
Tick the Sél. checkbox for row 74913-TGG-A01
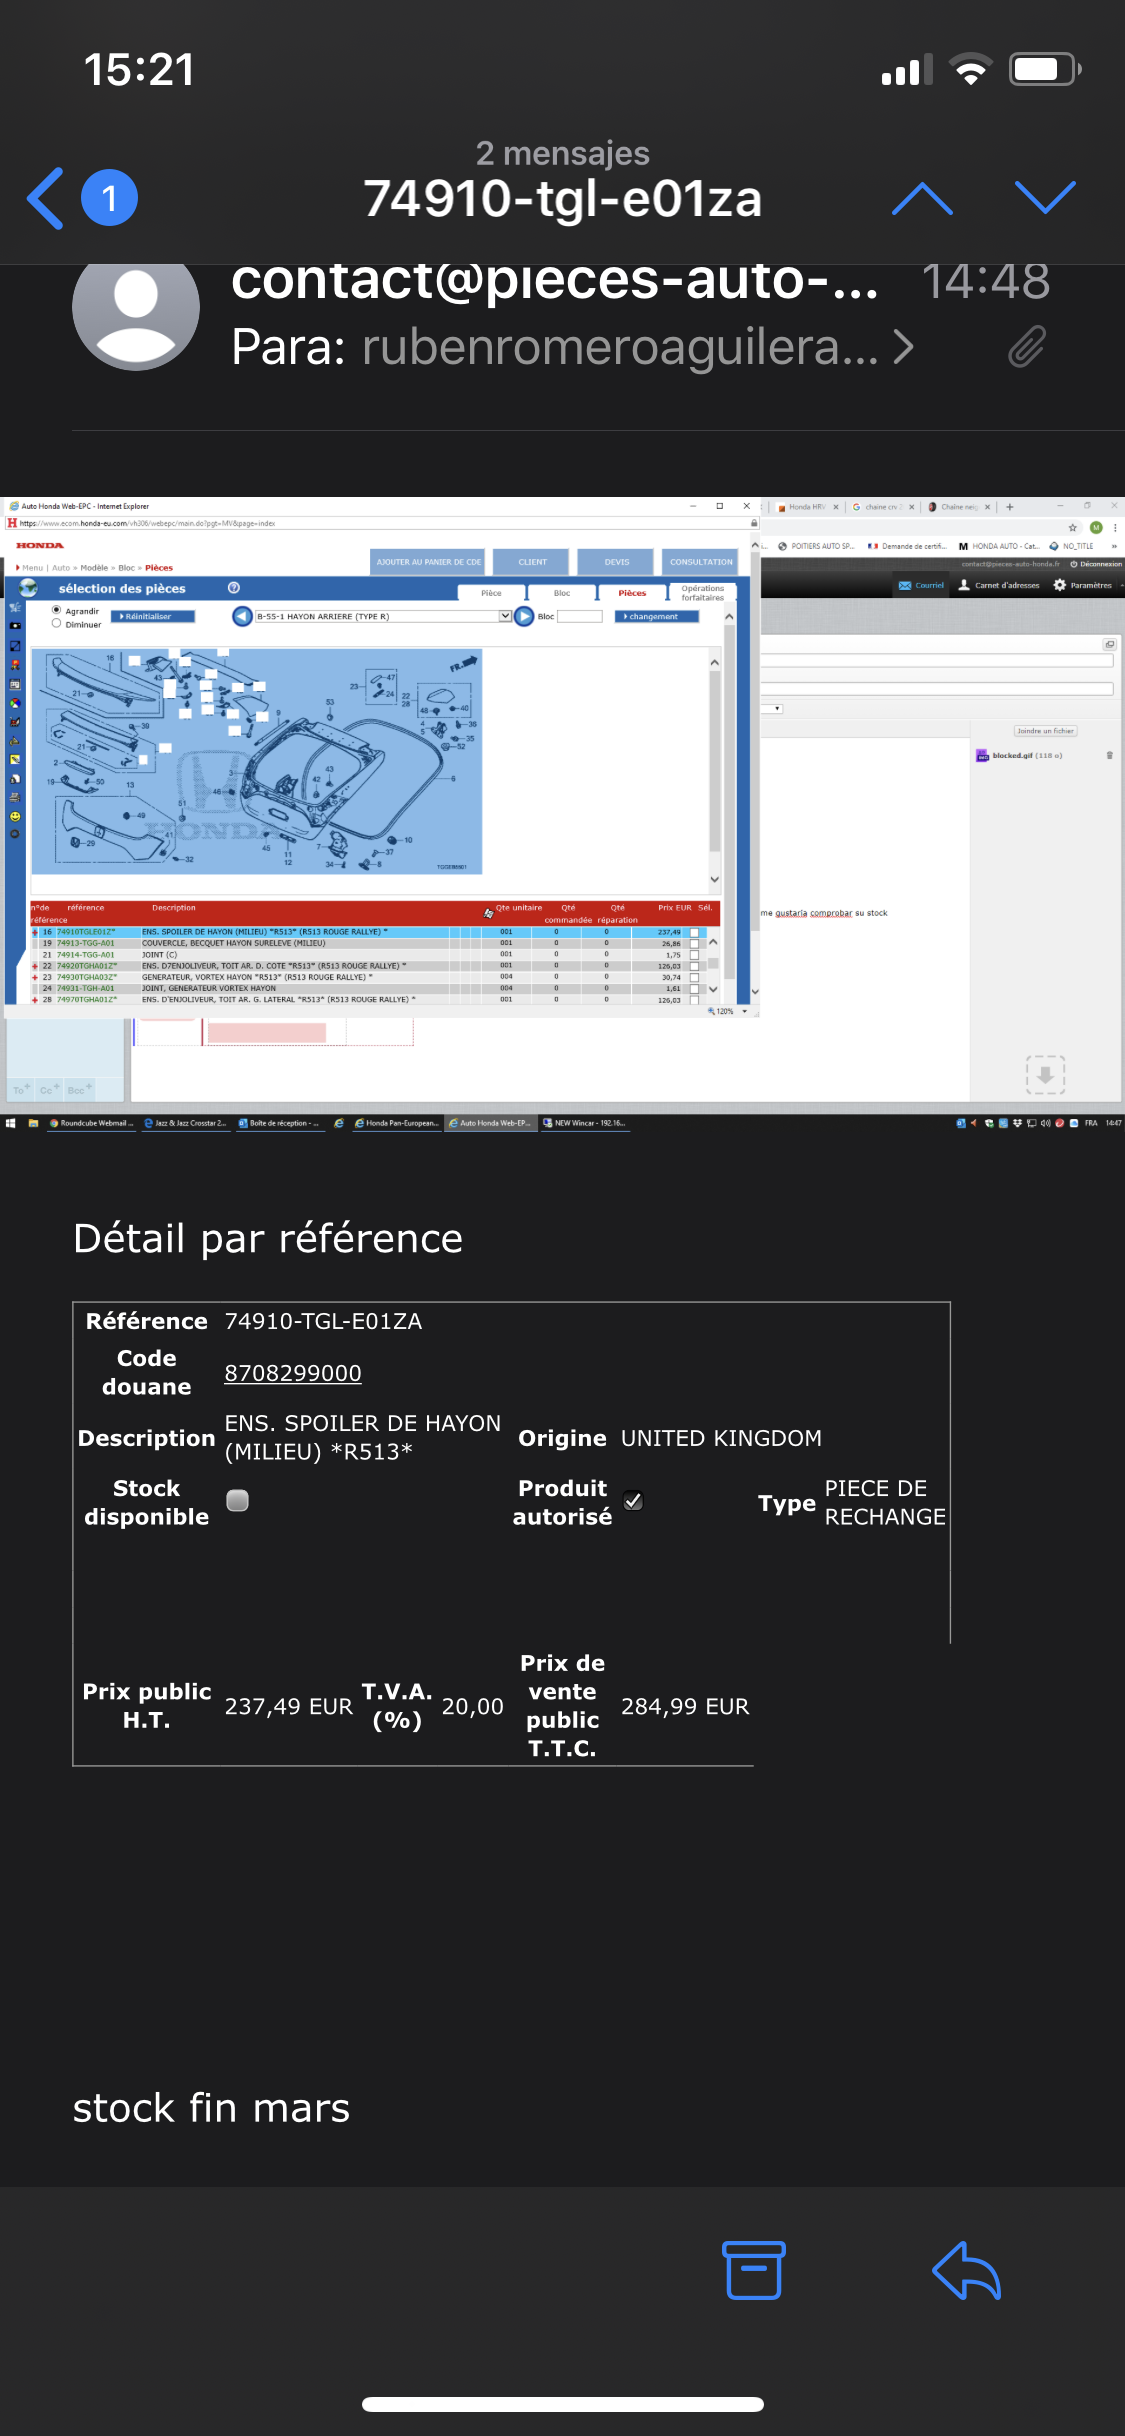(694, 943)
